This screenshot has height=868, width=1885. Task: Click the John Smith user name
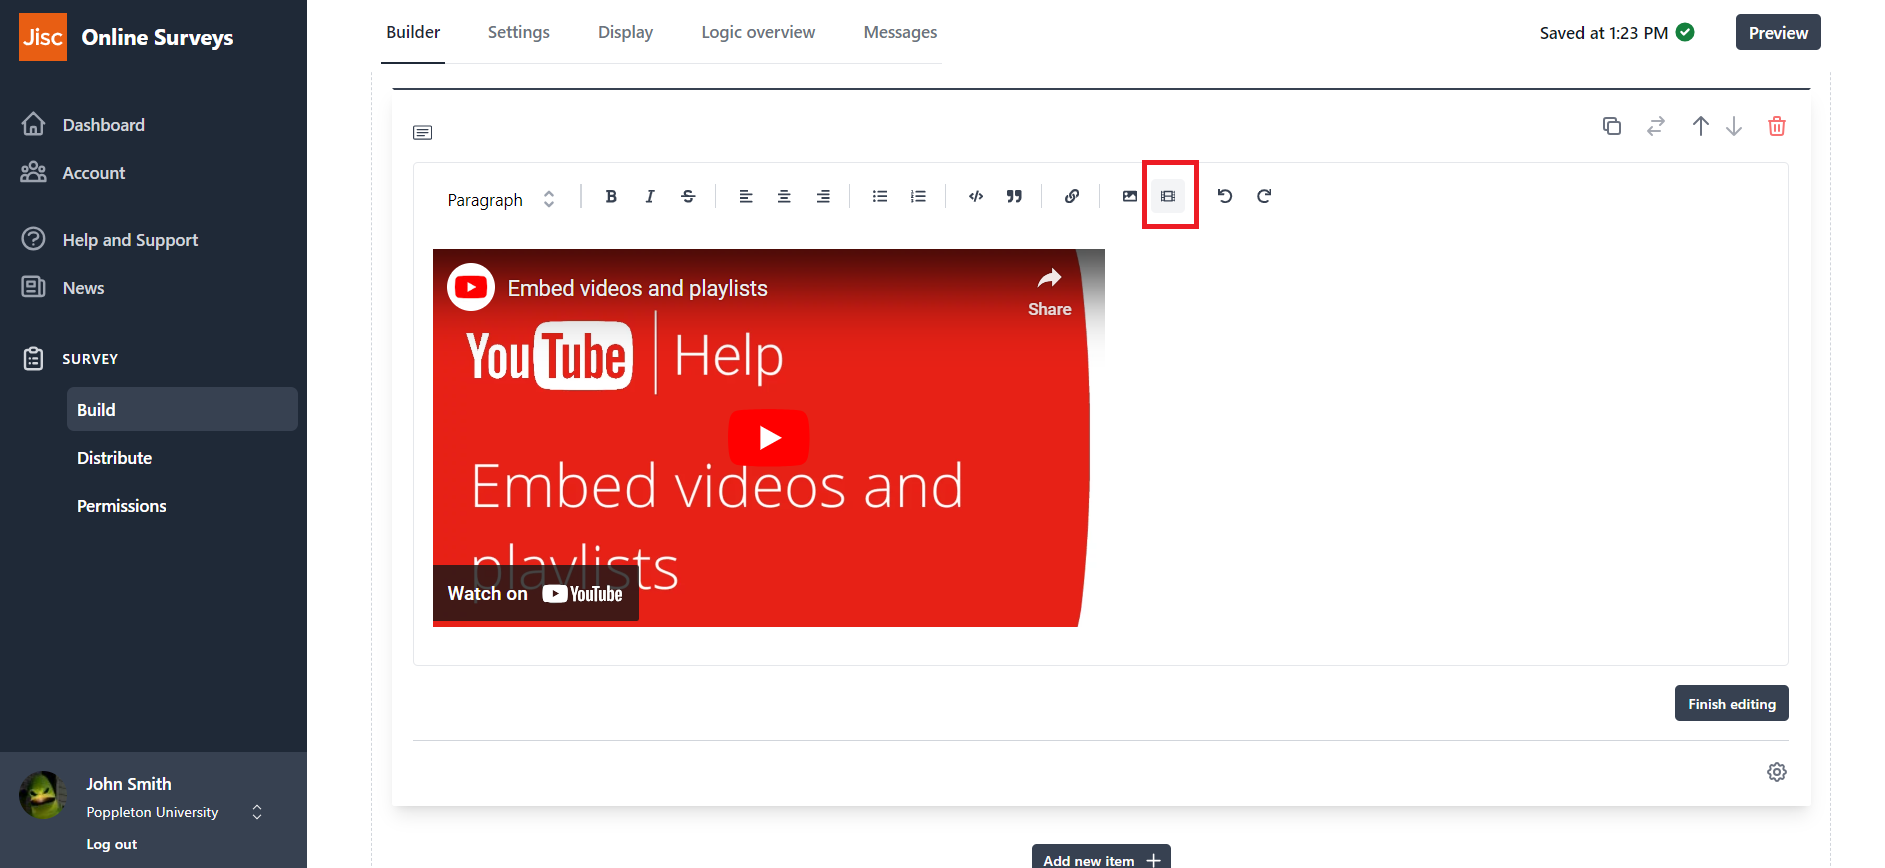pos(128,784)
